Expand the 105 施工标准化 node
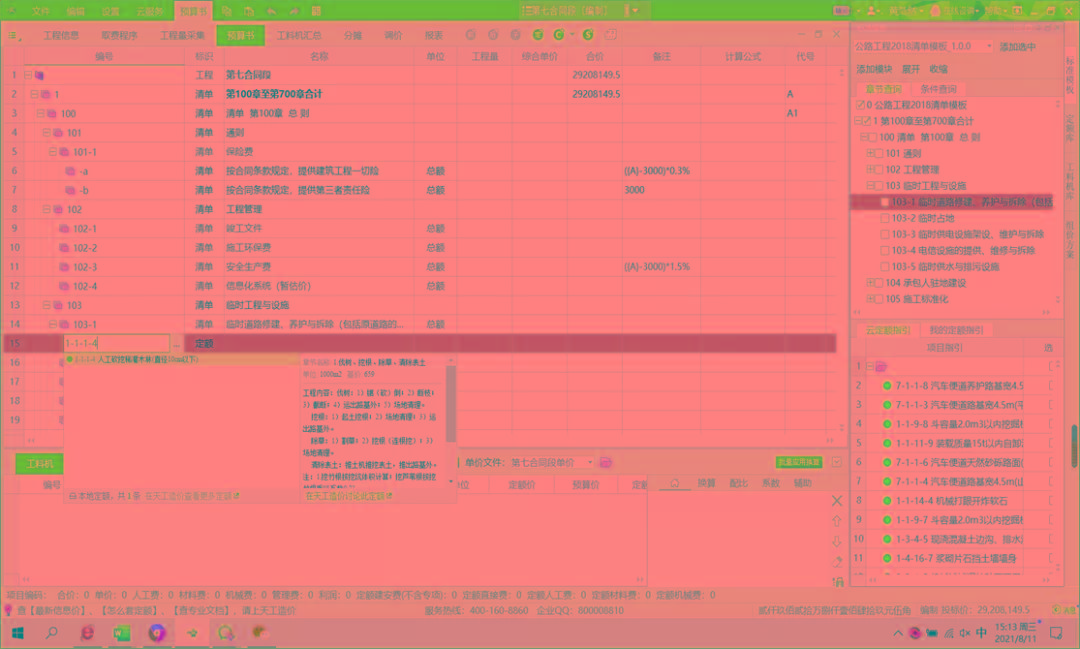1080x649 pixels. click(x=870, y=299)
